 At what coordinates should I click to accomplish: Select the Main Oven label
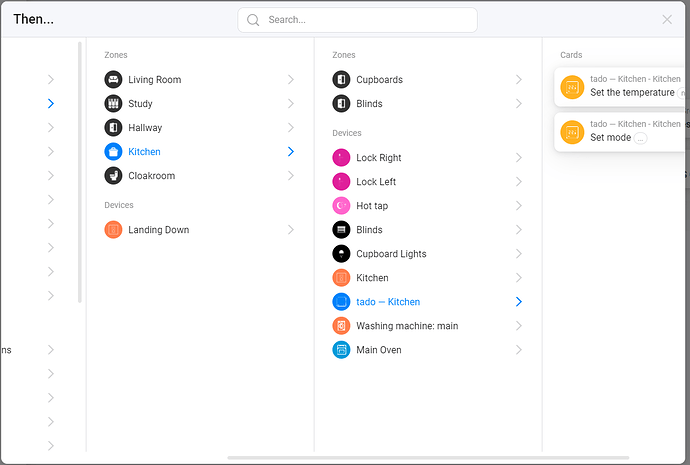[379, 350]
